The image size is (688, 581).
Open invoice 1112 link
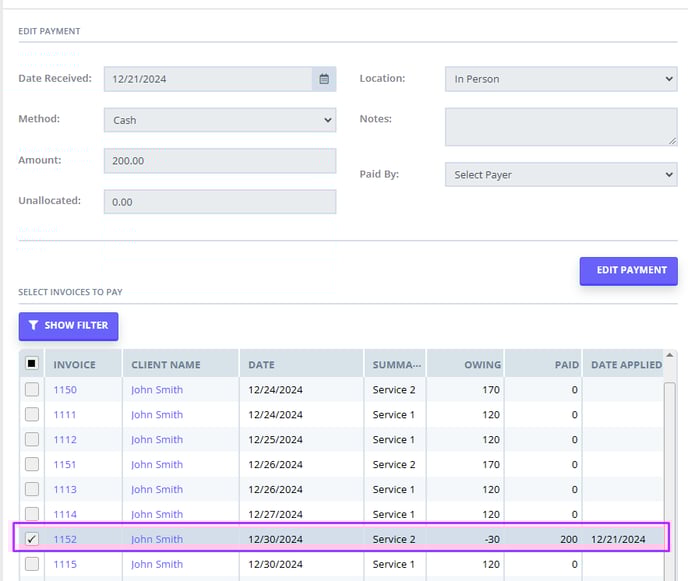click(x=65, y=440)
